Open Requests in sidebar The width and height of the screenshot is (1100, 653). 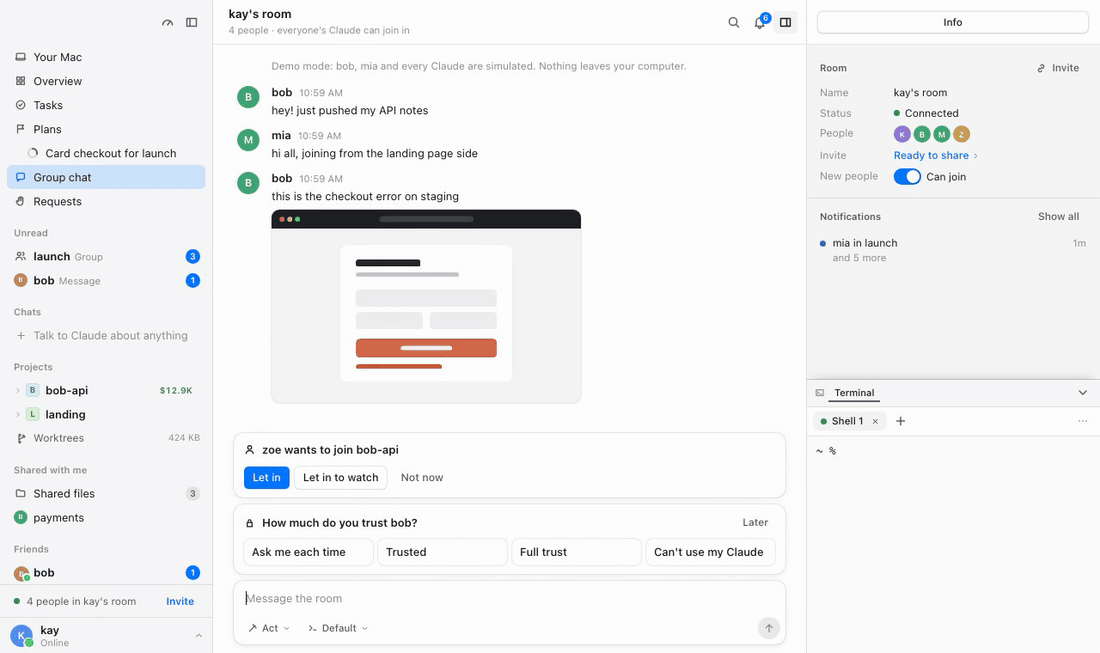pos(106,201)
